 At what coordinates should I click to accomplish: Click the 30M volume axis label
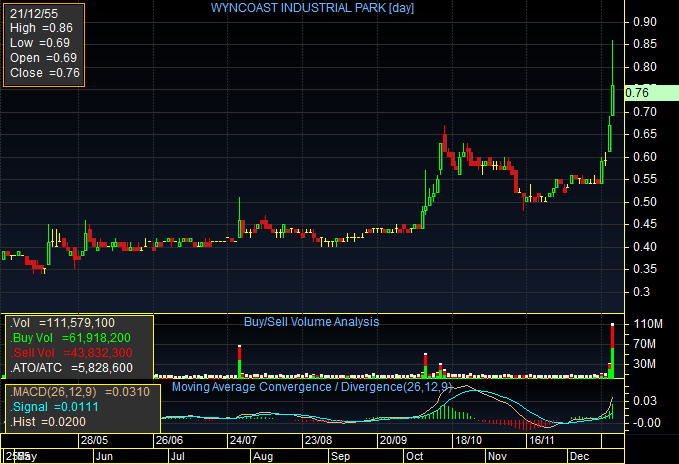point(645,364)
